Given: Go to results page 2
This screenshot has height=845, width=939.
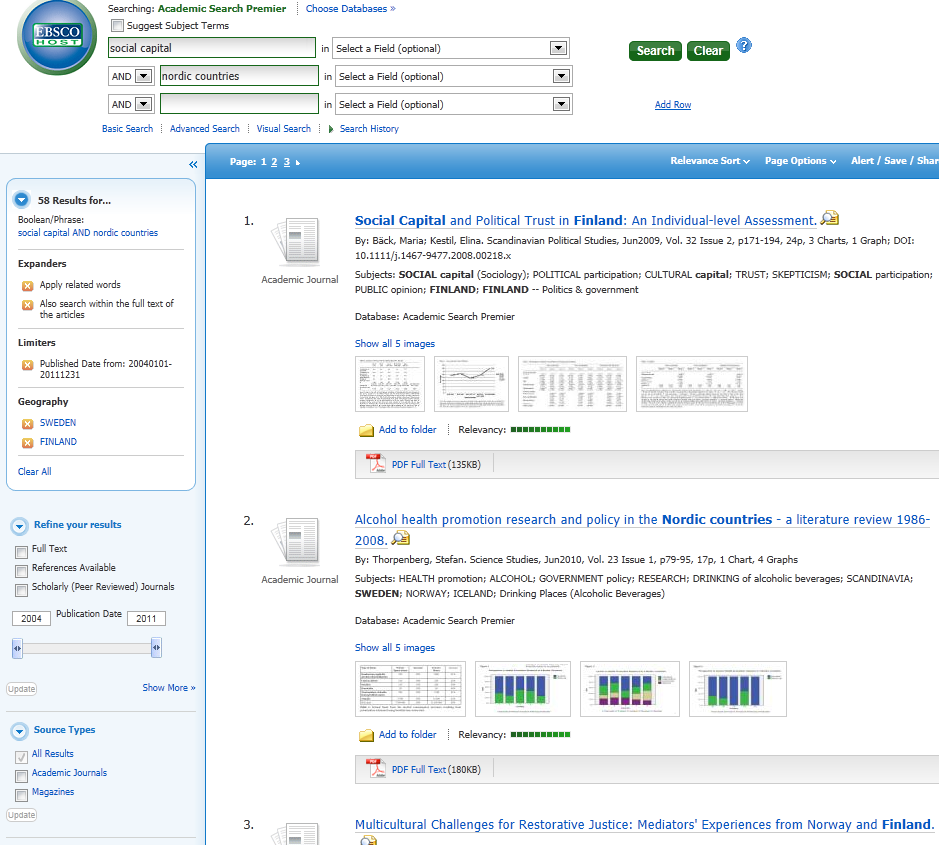Looking at the screenshot, I should tap(274, 162).
